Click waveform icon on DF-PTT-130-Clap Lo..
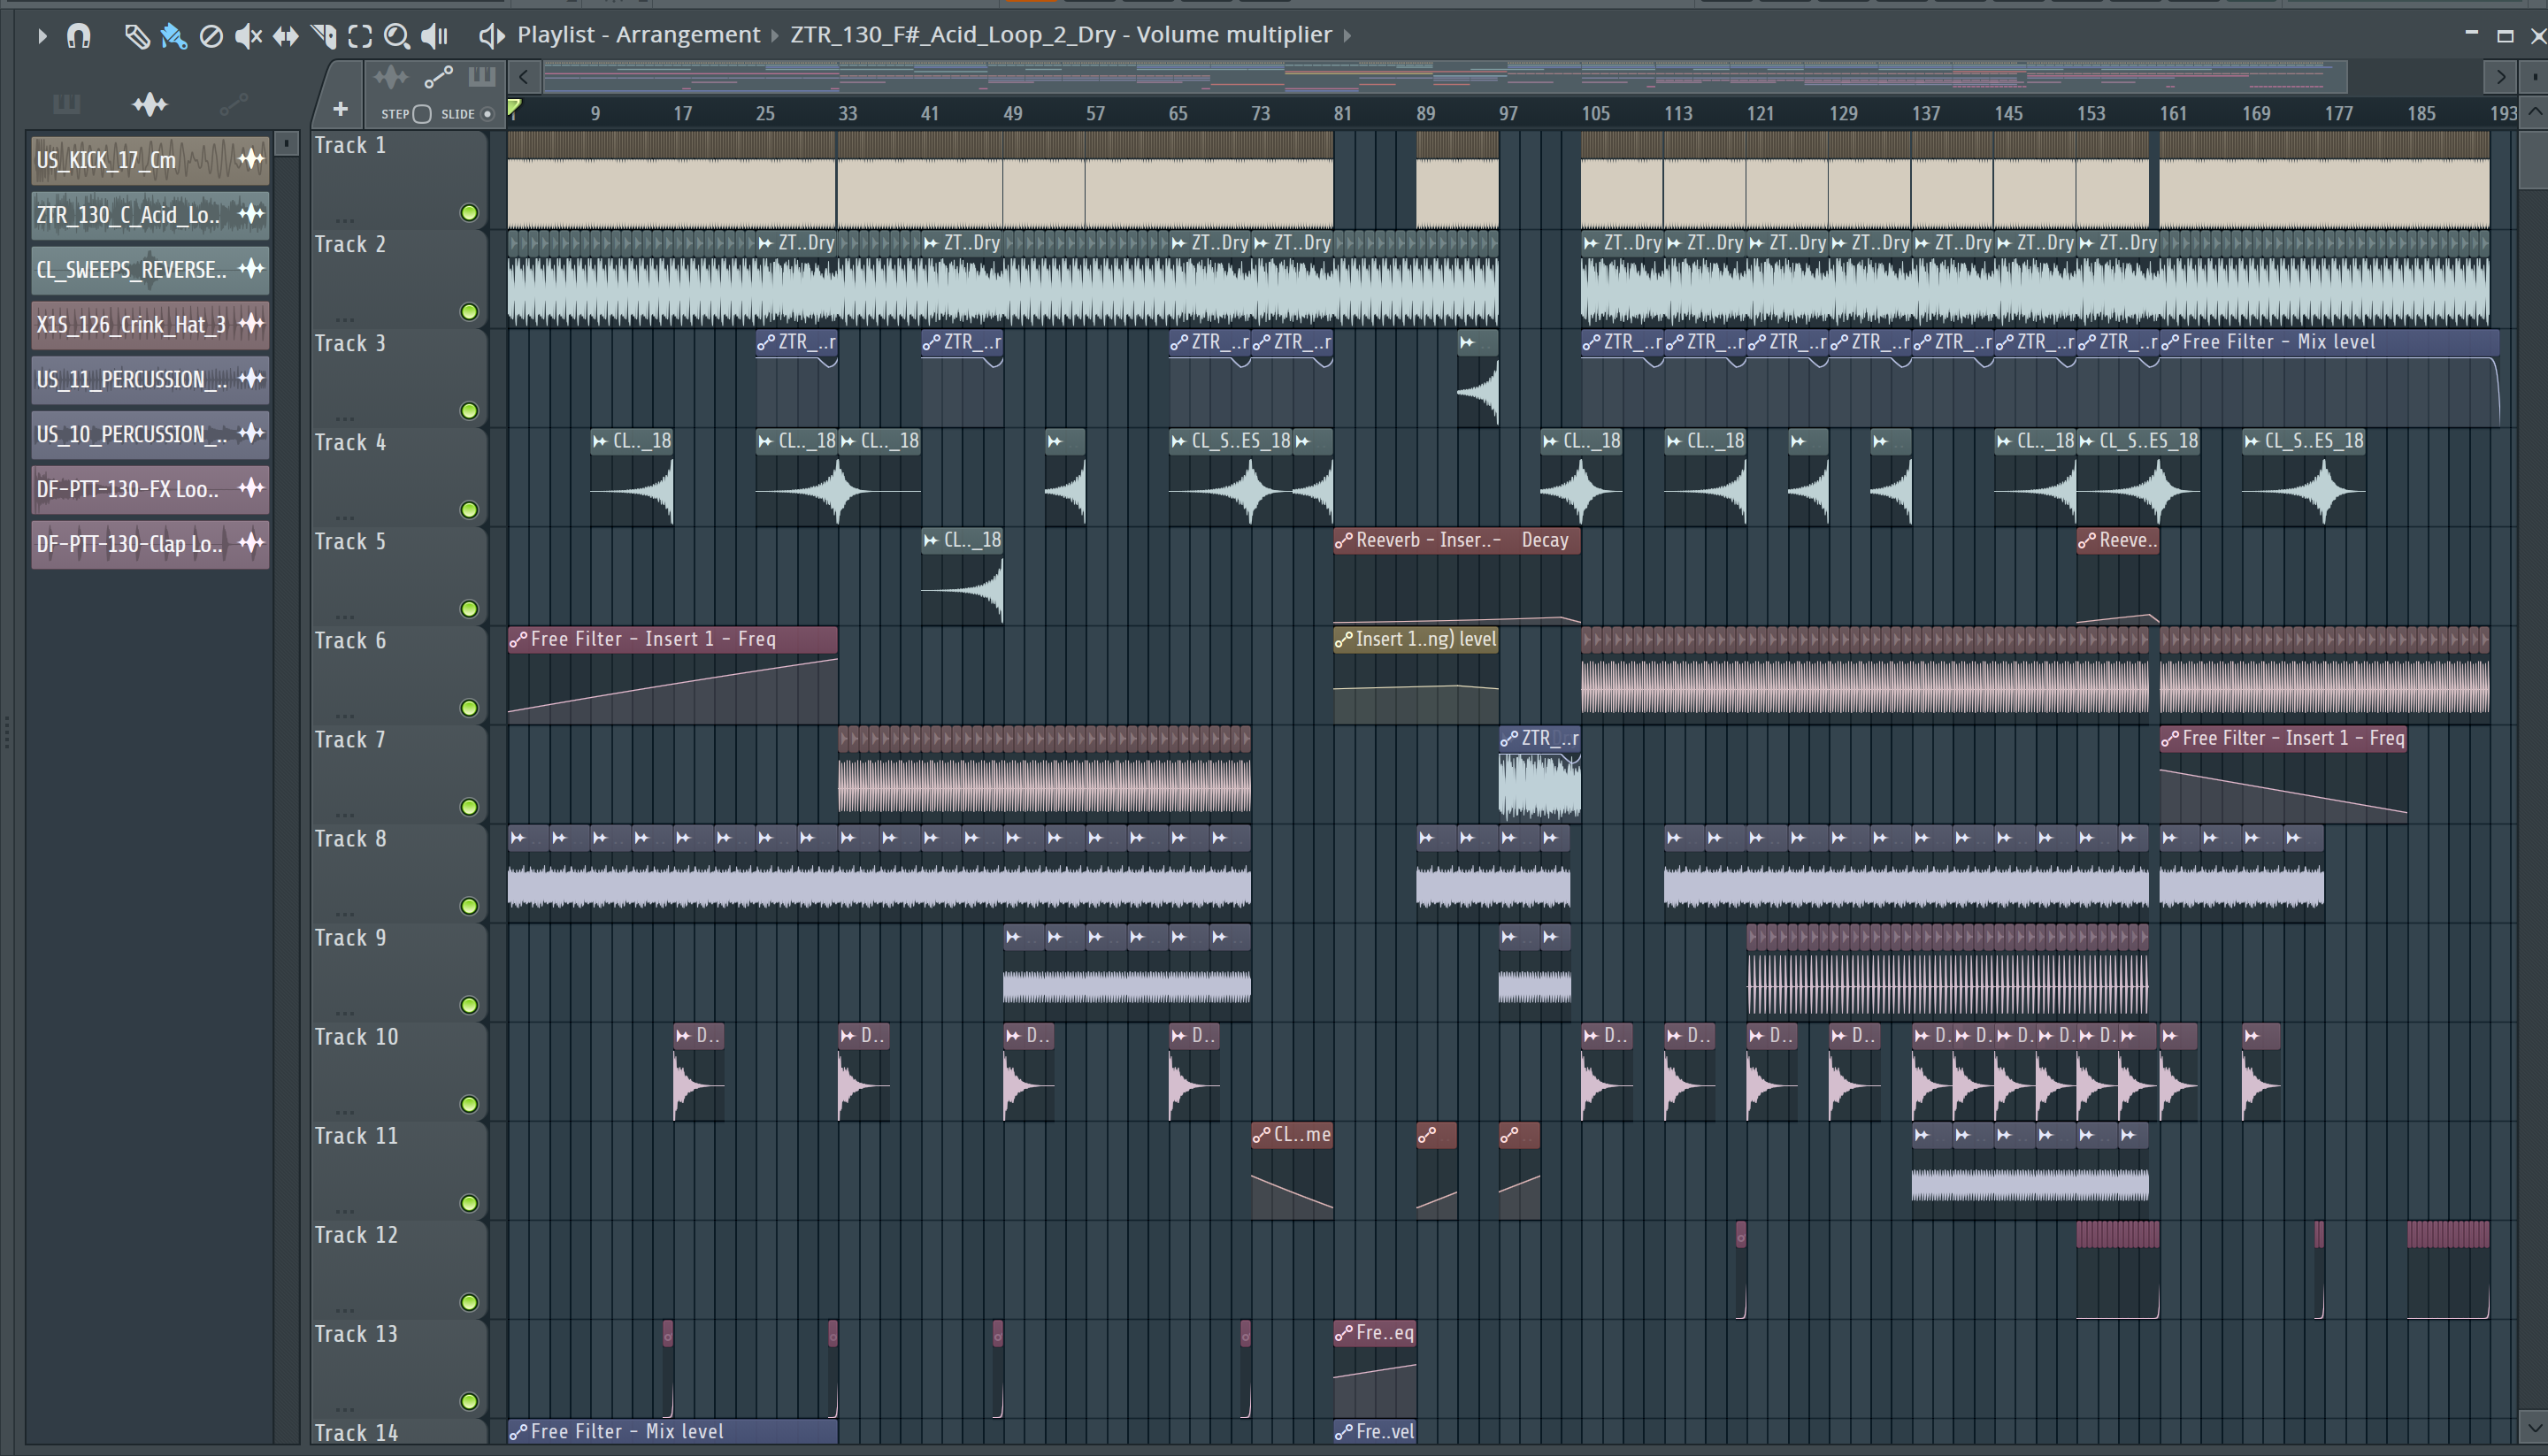2548x1456 pixels. click(251, 543)
